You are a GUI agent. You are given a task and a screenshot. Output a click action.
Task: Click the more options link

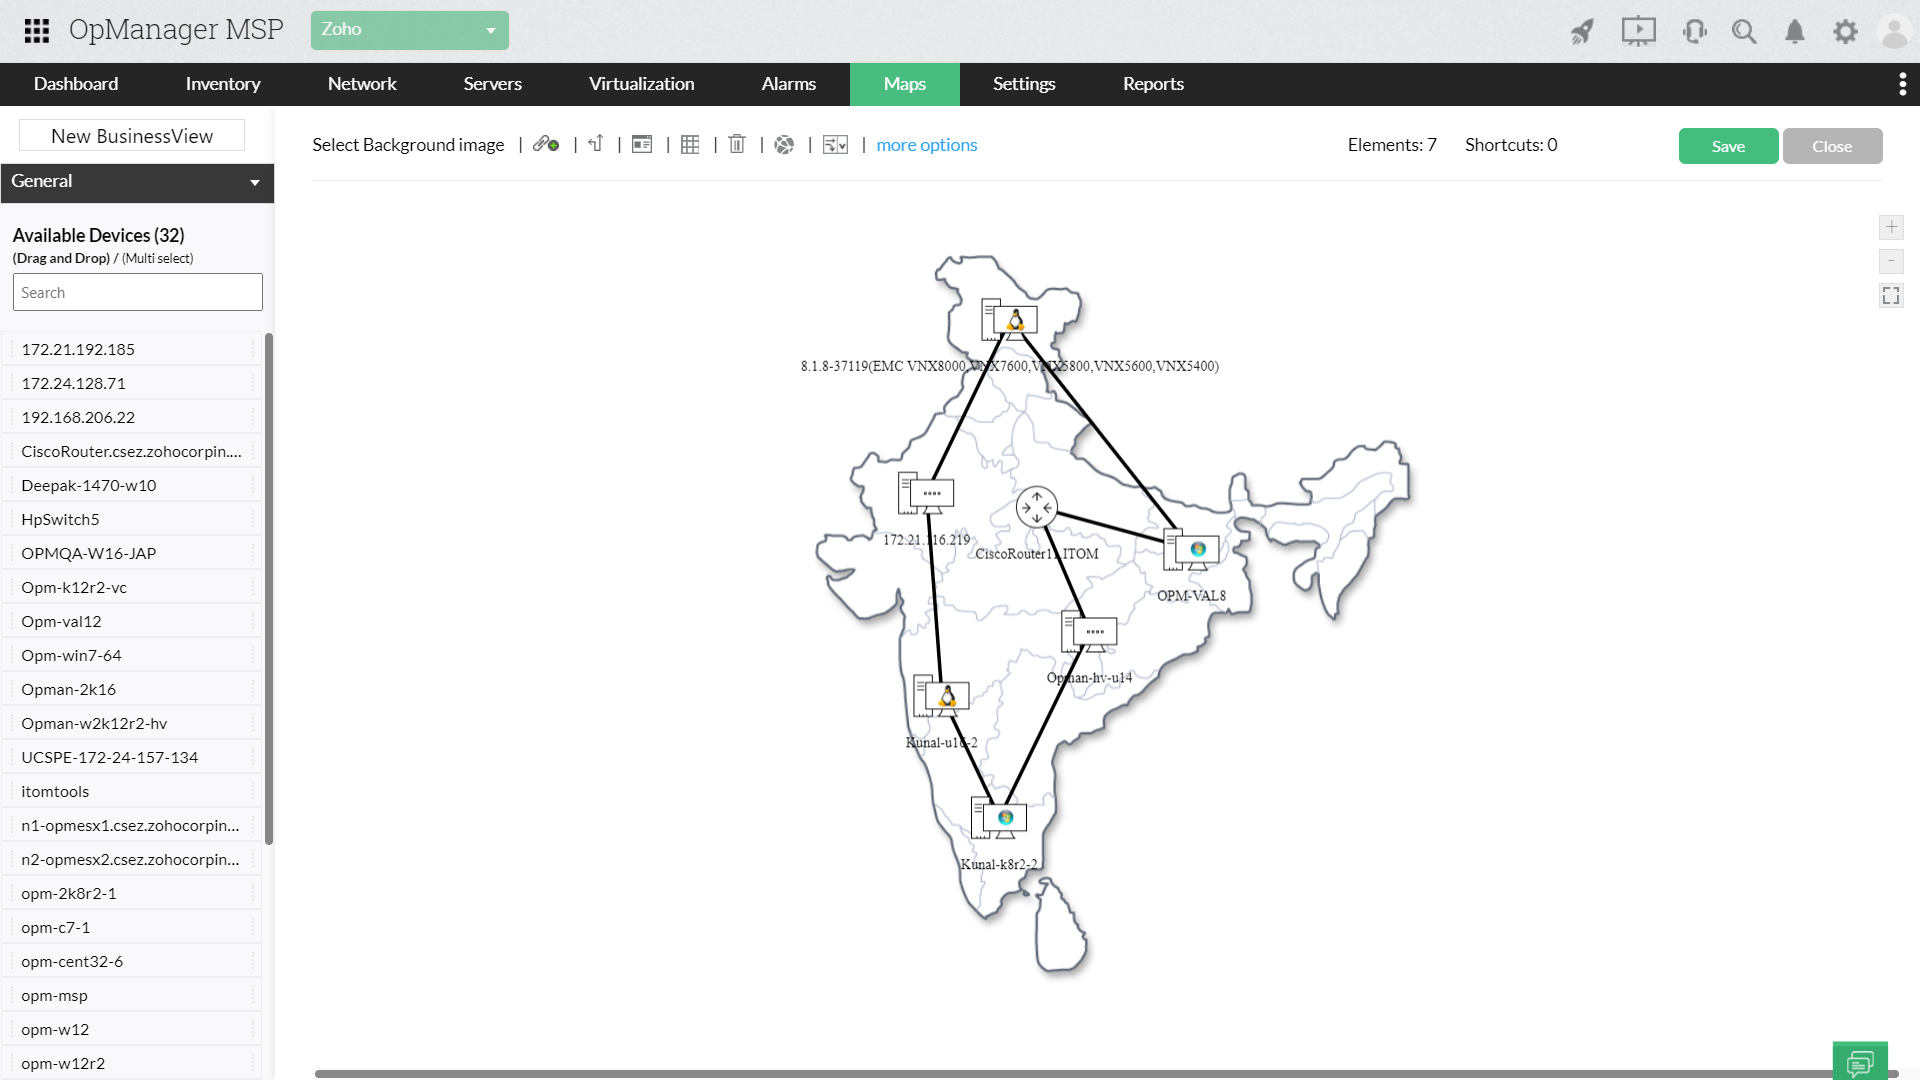926,145
